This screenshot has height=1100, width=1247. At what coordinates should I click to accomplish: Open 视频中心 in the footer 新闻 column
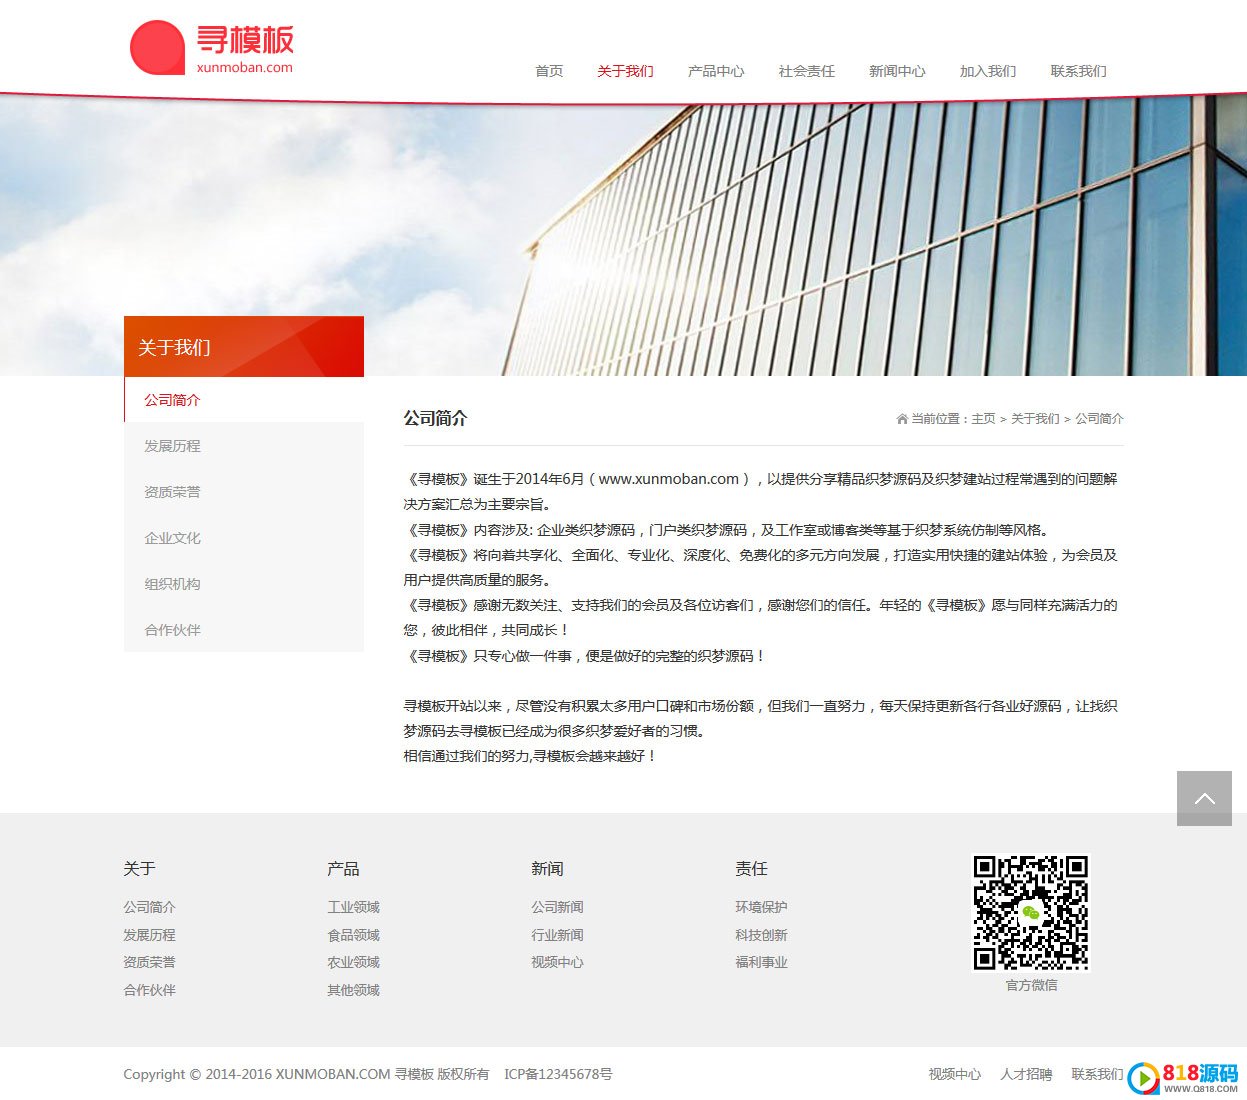(558, 962)
